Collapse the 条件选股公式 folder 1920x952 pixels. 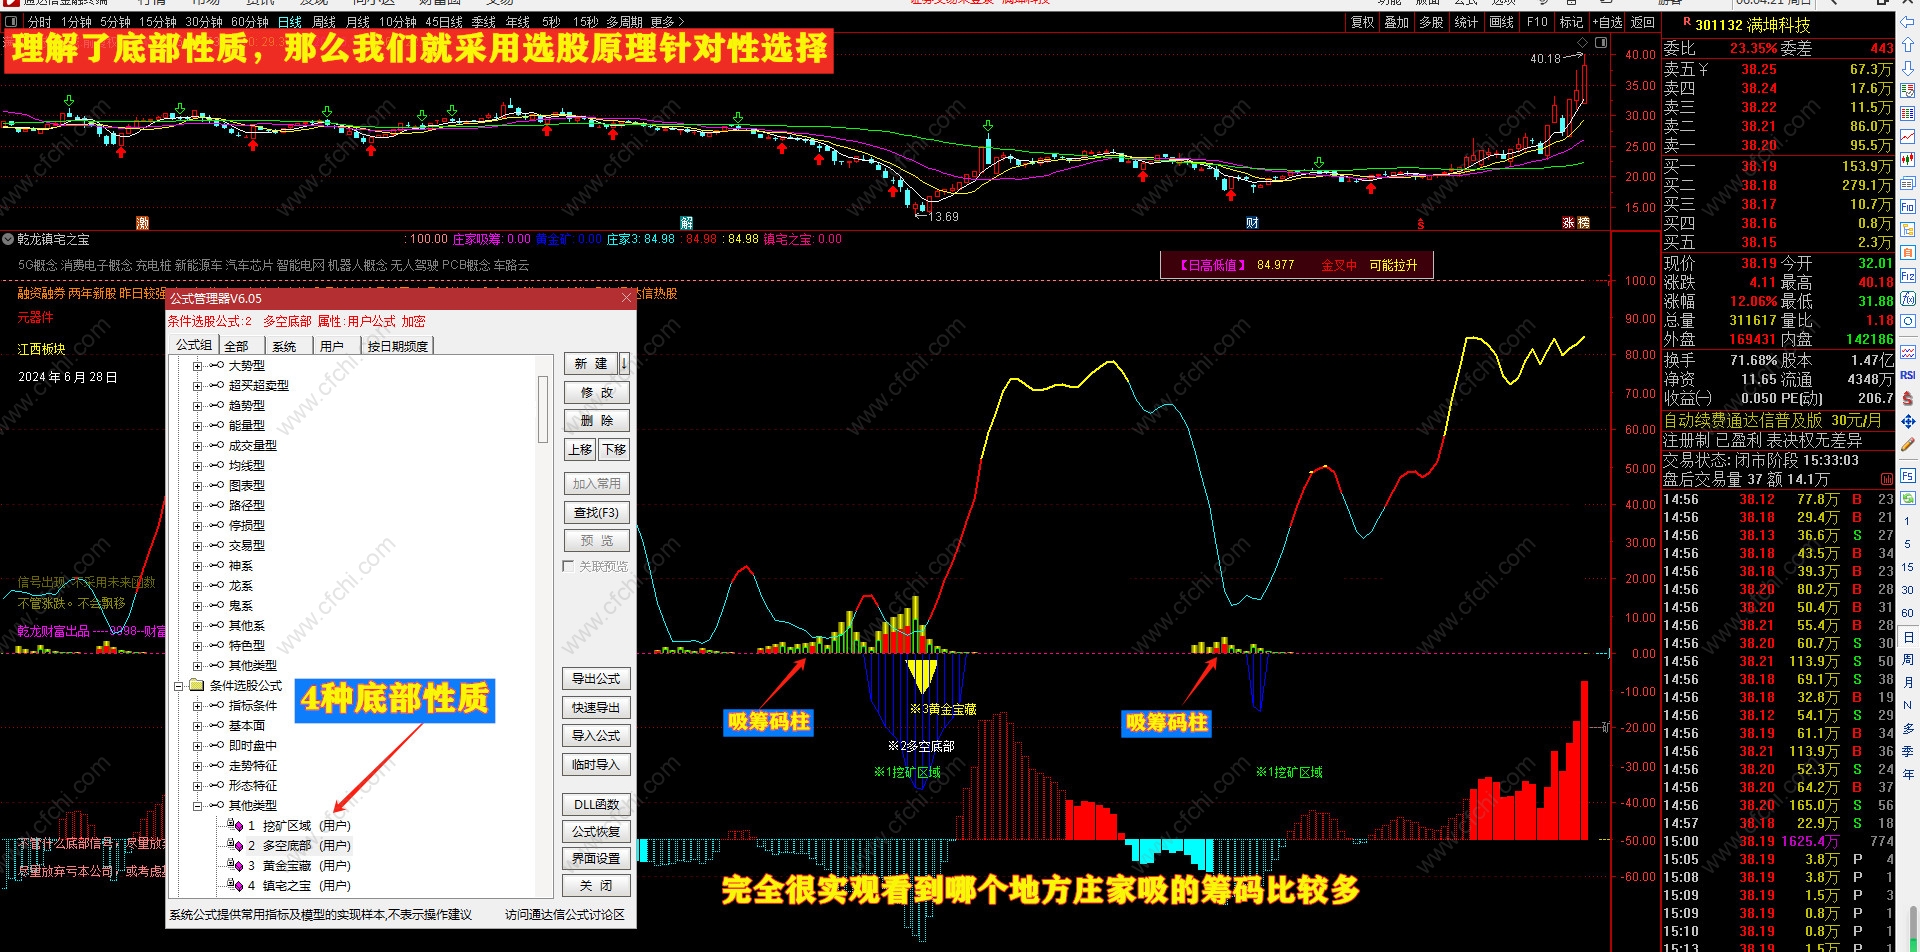point(179,685)
